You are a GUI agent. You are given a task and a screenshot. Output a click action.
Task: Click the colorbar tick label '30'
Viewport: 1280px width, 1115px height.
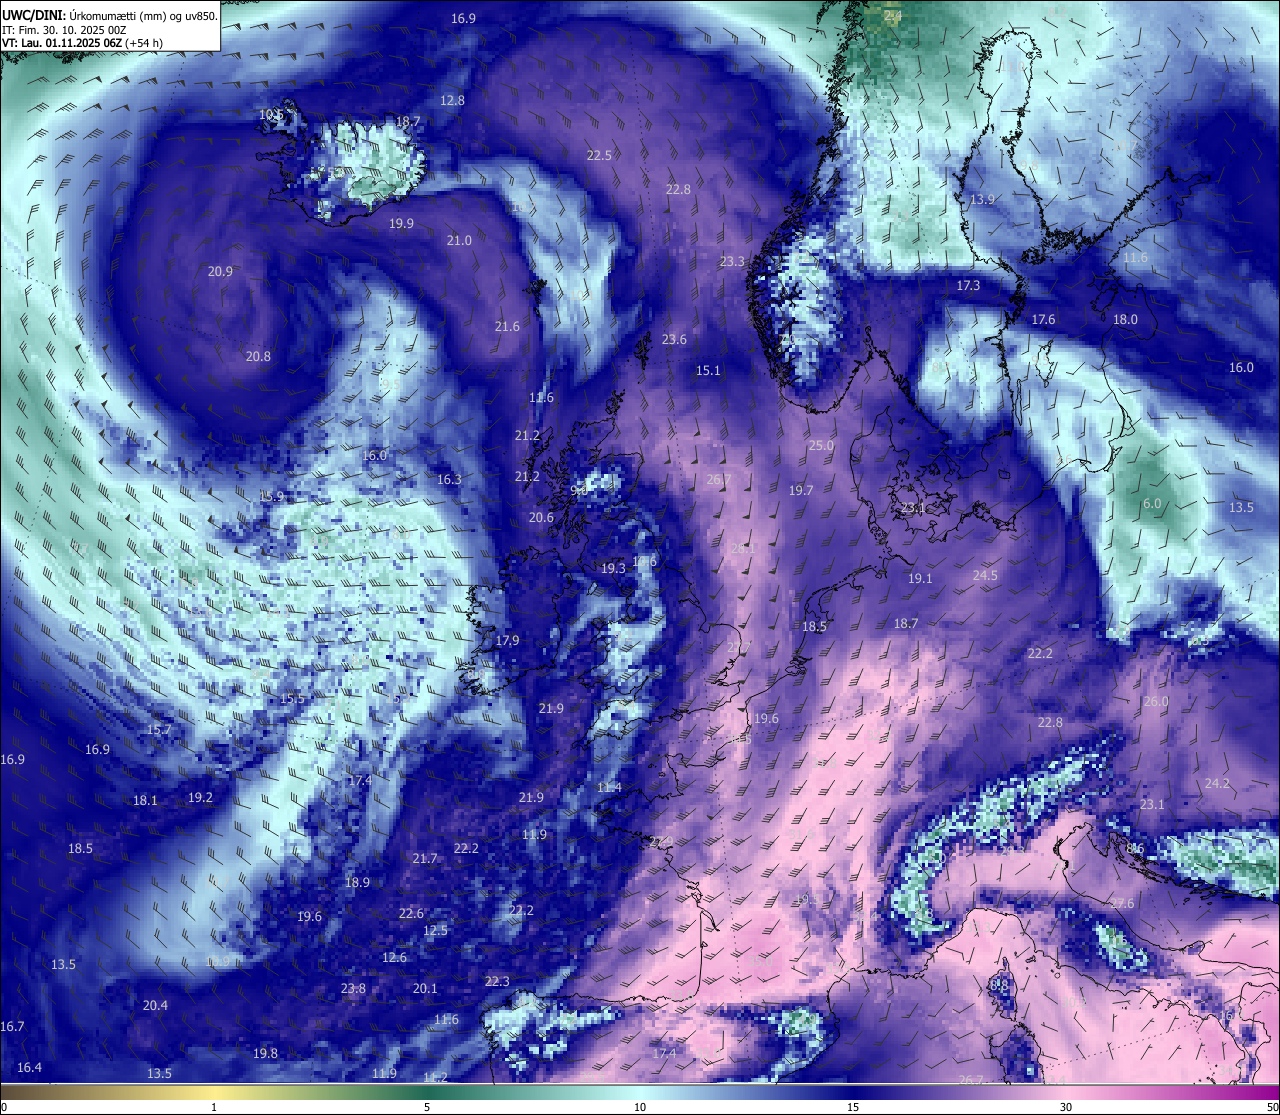(x=1066, y=1107)
